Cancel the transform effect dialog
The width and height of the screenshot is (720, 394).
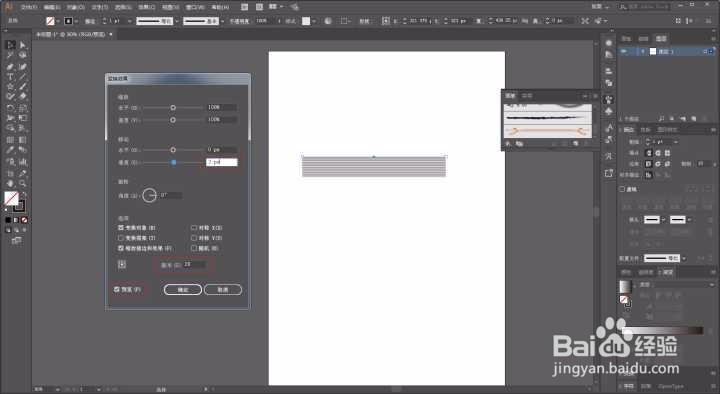tap(223, 290)
